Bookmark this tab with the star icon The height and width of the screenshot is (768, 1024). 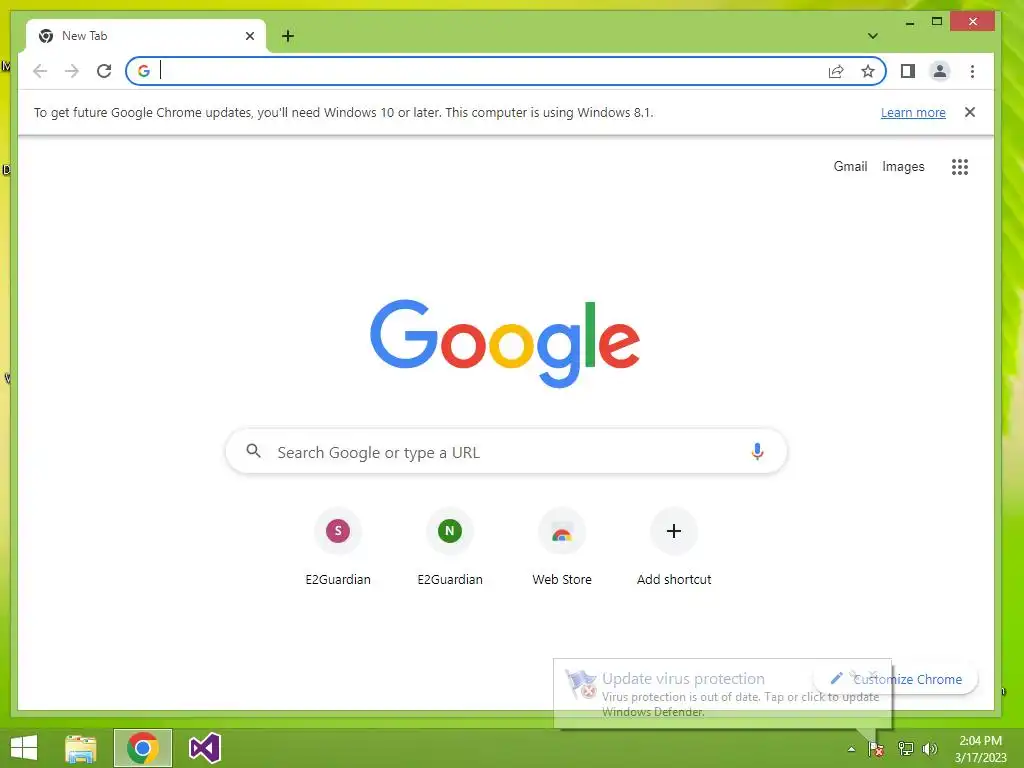[x=867, y=71]
